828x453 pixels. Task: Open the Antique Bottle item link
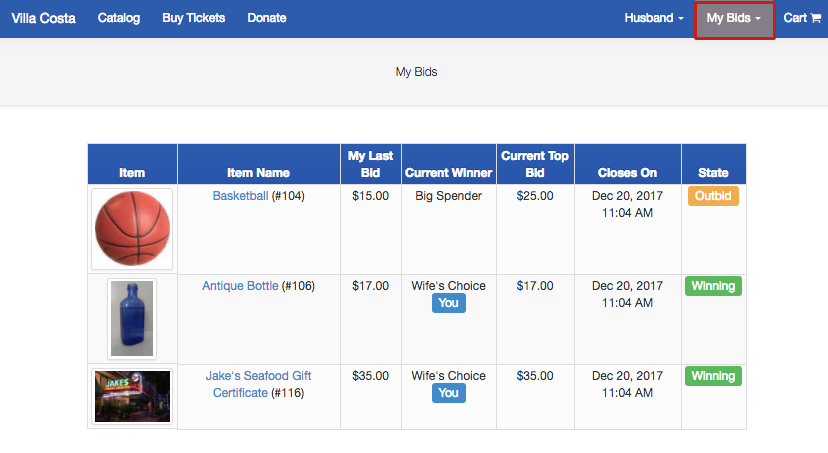[240, 286]
